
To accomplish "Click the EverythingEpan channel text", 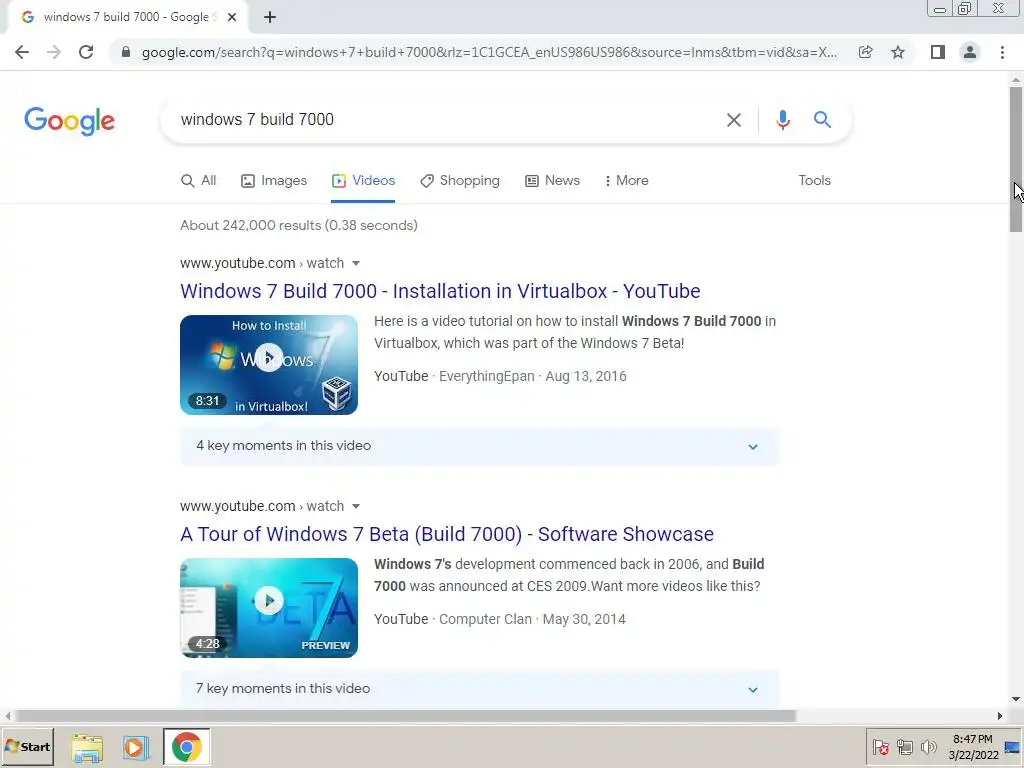I will 487,376.
